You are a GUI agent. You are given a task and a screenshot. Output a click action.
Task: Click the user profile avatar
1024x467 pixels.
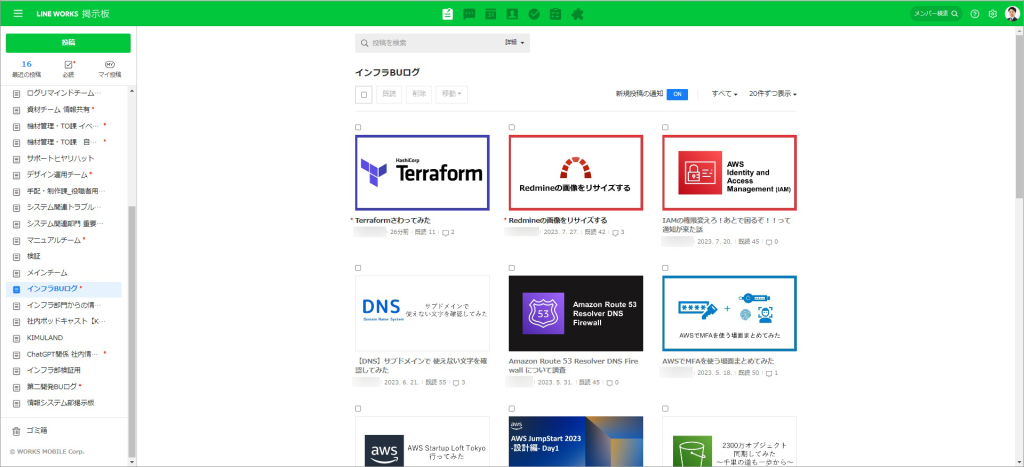tap(1010, 14)
